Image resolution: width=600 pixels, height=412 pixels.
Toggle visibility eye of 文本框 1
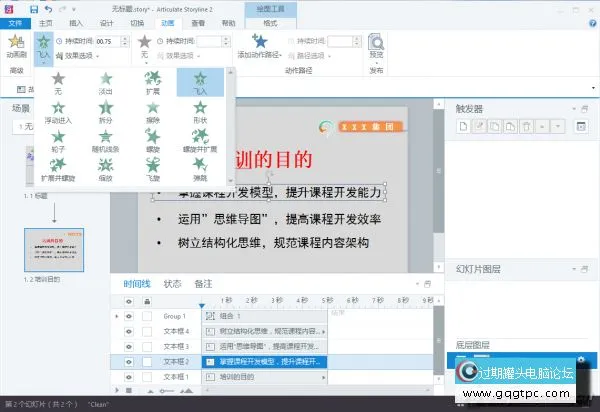pos(129,377)
